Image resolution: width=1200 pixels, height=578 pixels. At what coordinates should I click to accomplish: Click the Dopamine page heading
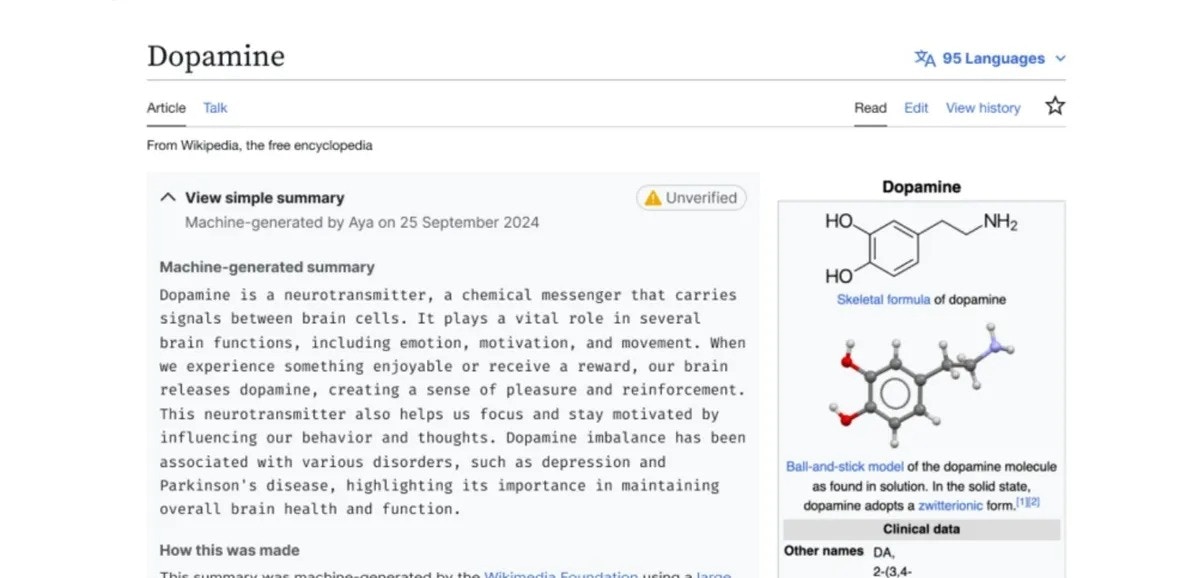216,56
